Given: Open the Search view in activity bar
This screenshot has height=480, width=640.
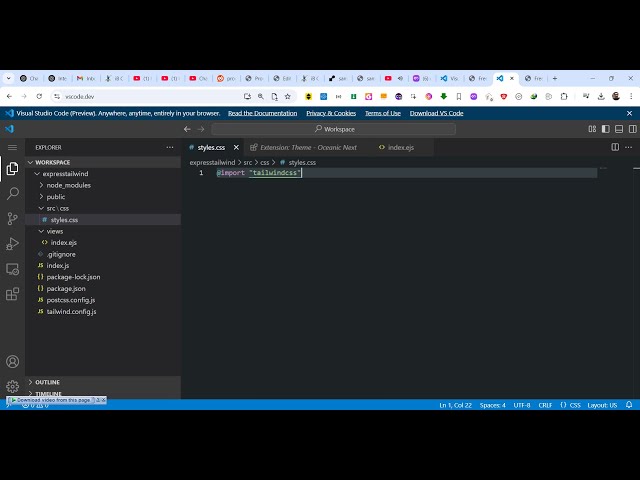Looking at the screenshot, I should pyautogui.click(x=12, y=193).
